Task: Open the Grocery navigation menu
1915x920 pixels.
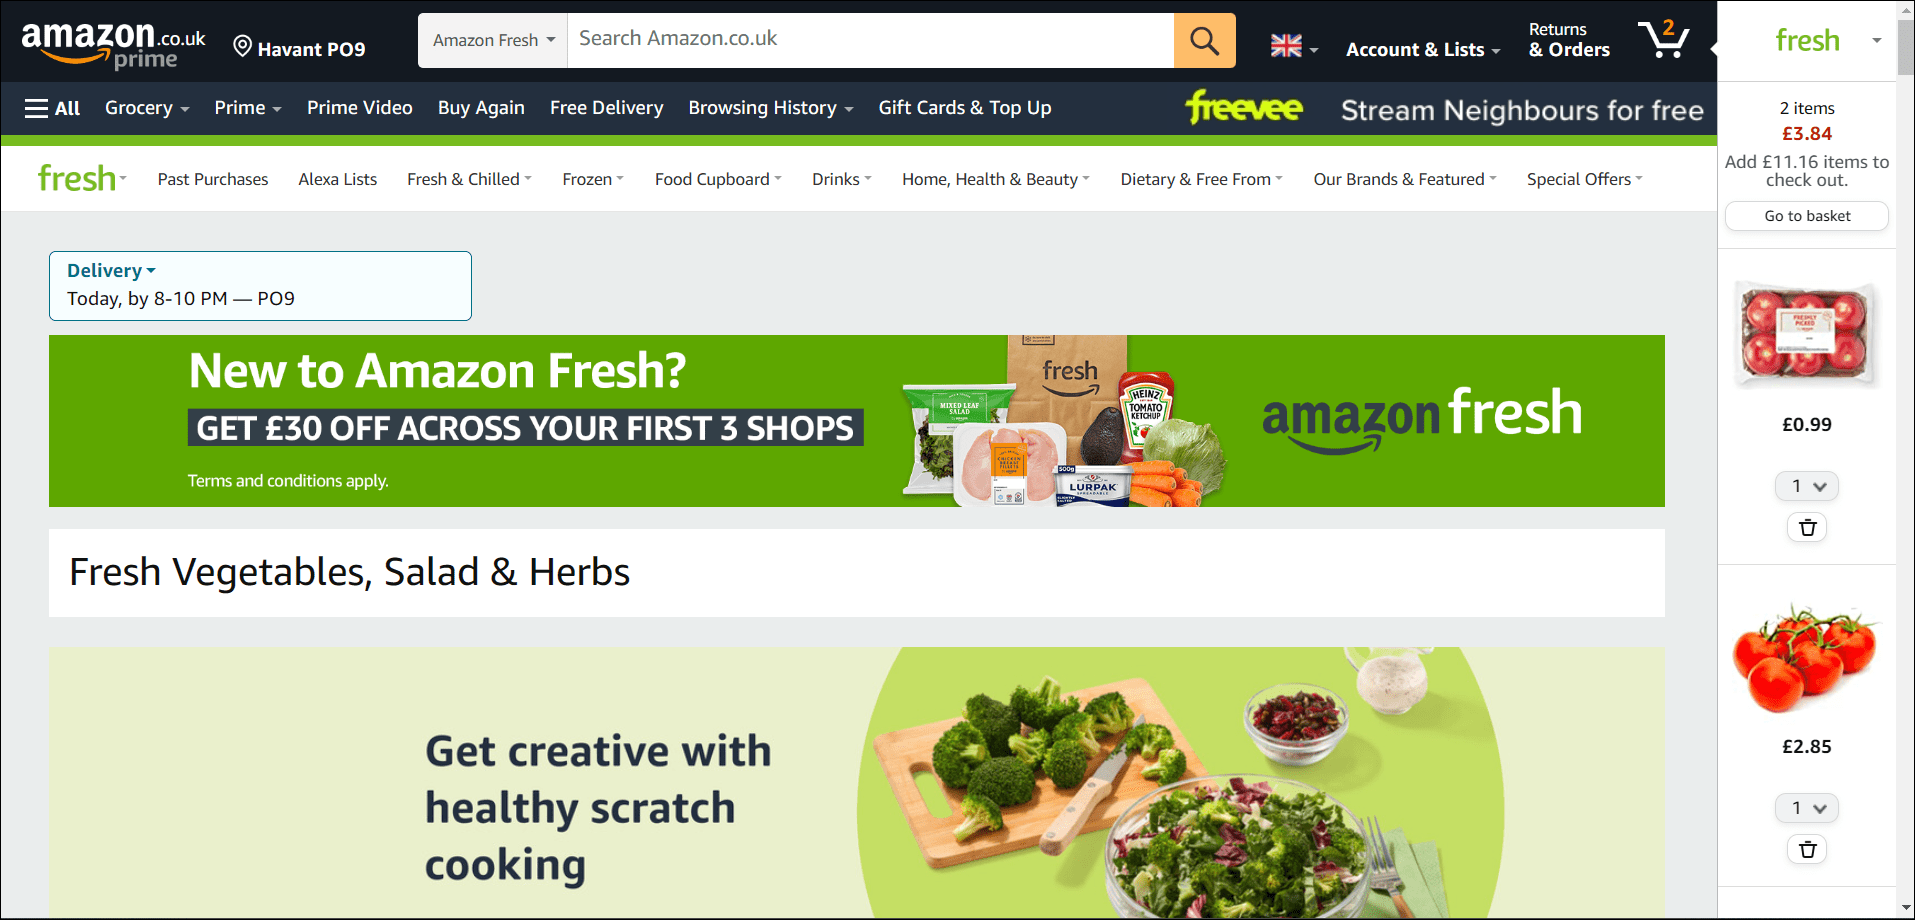Action: pos(147,108)
